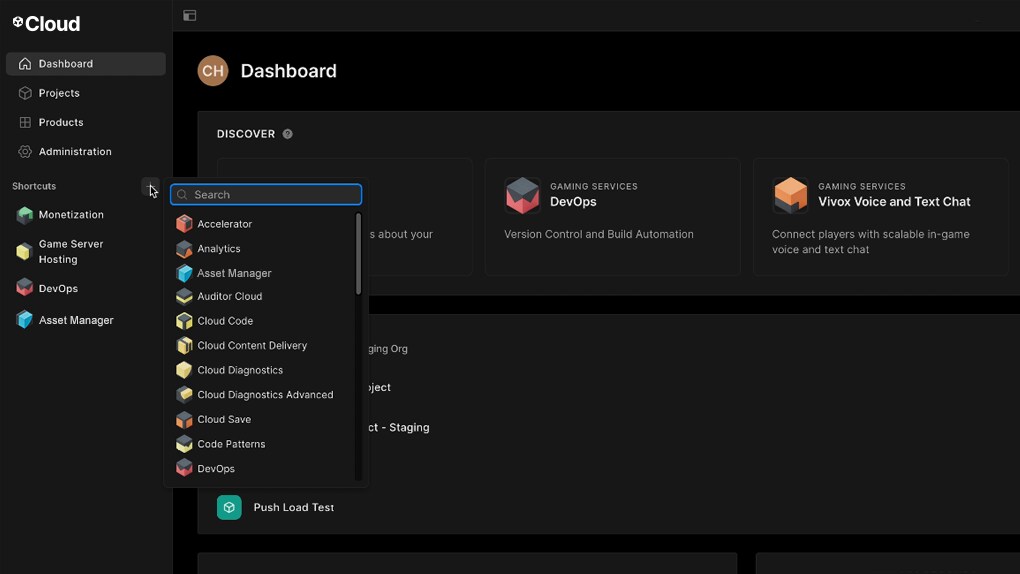Image resolution: width=1020 pixels, height=574 pixels.
Task: Click the Game Server Hosting shortcut icon
Action: point(25,252)
